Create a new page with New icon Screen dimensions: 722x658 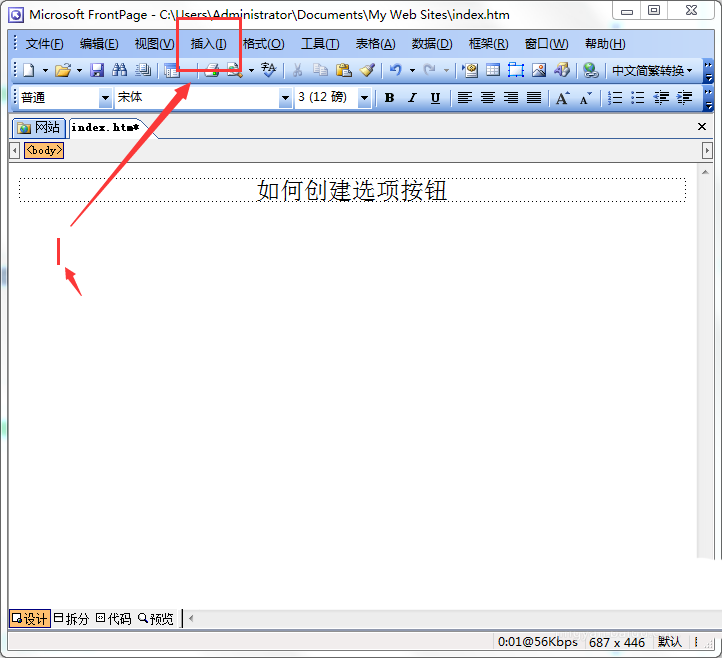pos(29,70)
